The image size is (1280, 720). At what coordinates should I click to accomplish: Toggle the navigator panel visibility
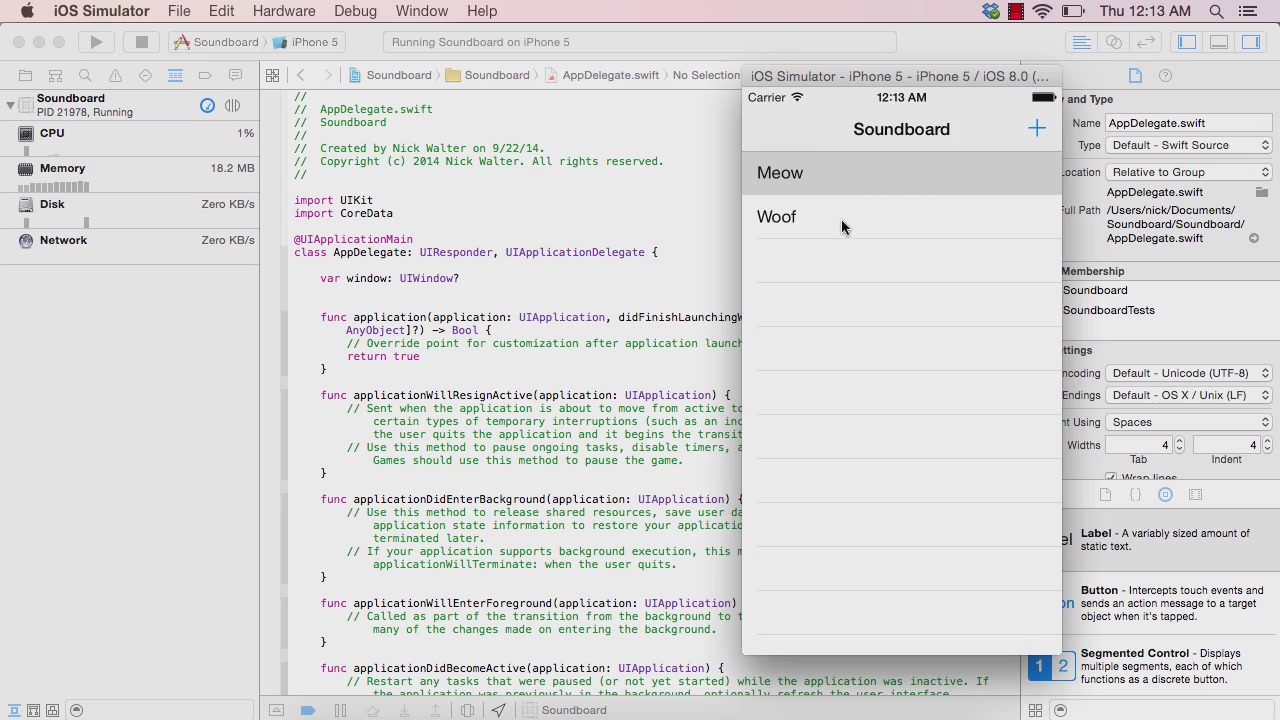coord(1187,42)
